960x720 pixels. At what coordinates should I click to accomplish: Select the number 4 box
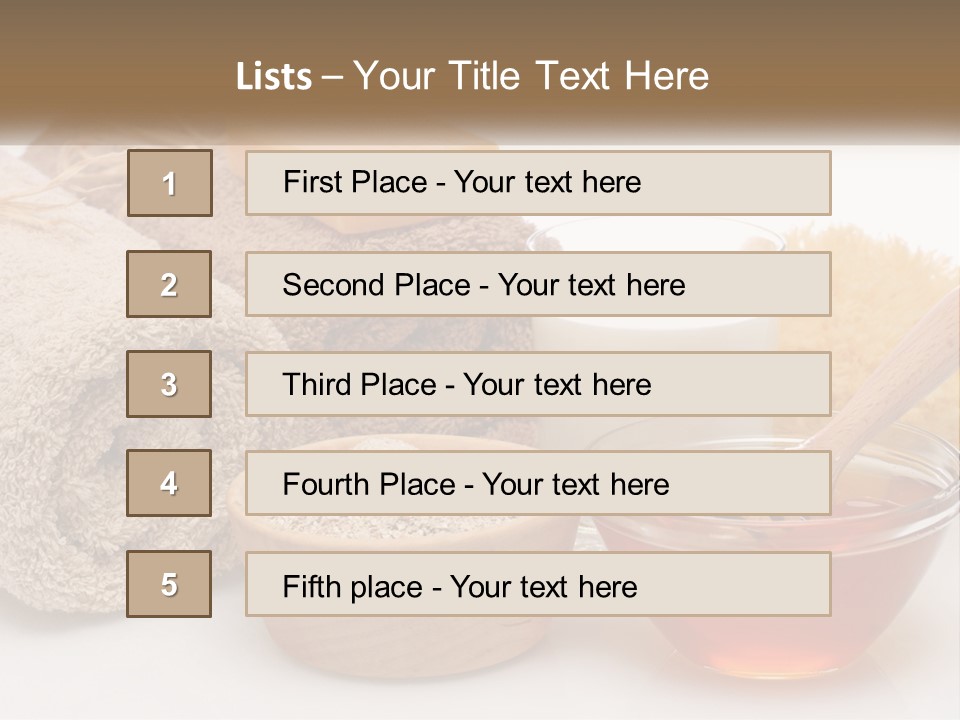click(169, 483)
